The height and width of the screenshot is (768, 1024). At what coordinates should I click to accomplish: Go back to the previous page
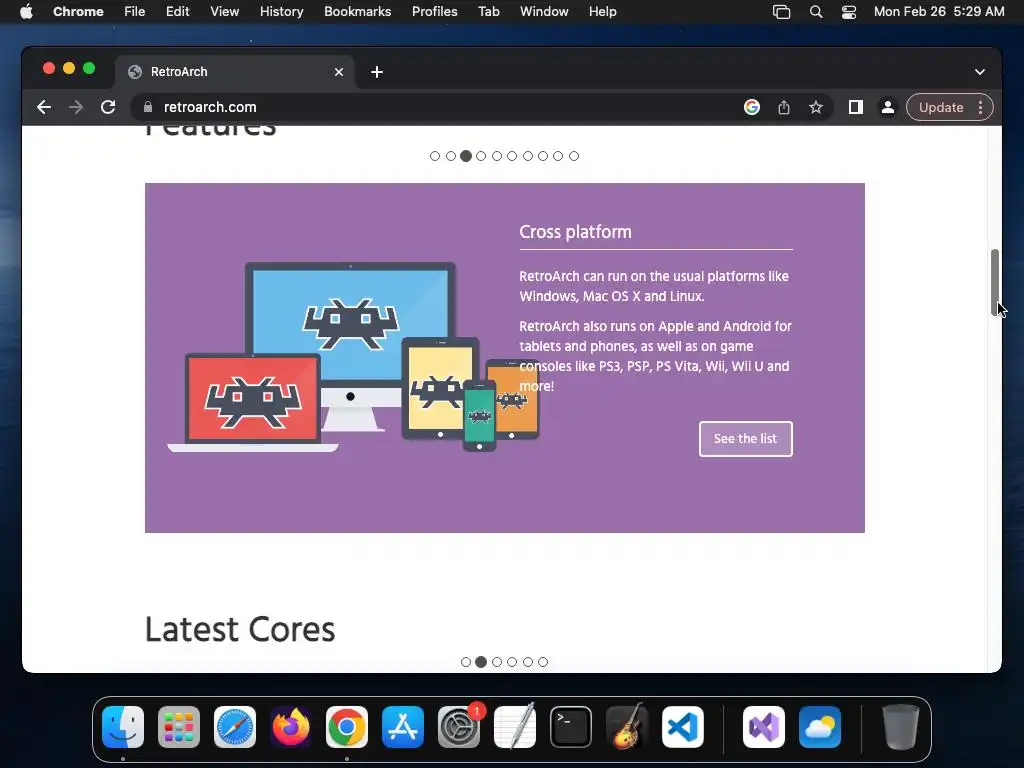pos(44,107)
